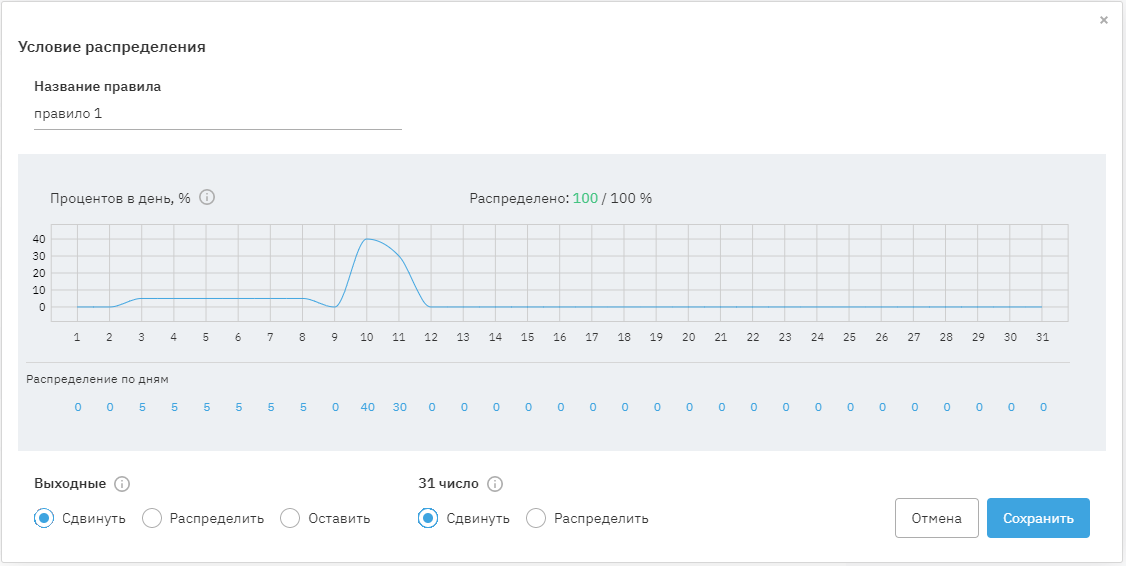Select 'Сдвинуть' radio under 31 число

[x=428, y=518]
